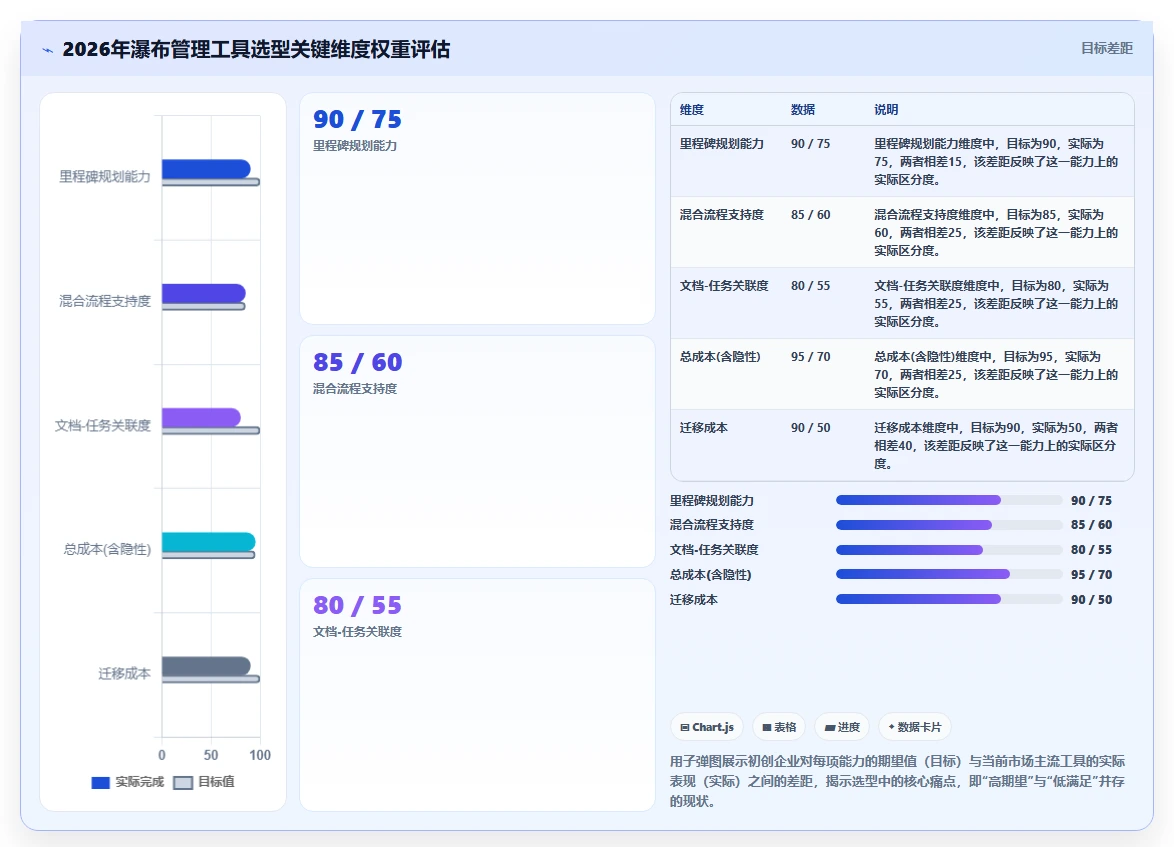This screenshot has height=847, width=1174.
Task: Click the 数据 column header
Action: coord(803,109)
